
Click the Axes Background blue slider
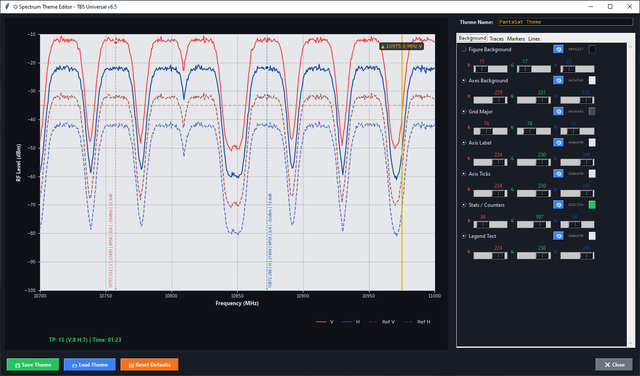coord(577,100)
